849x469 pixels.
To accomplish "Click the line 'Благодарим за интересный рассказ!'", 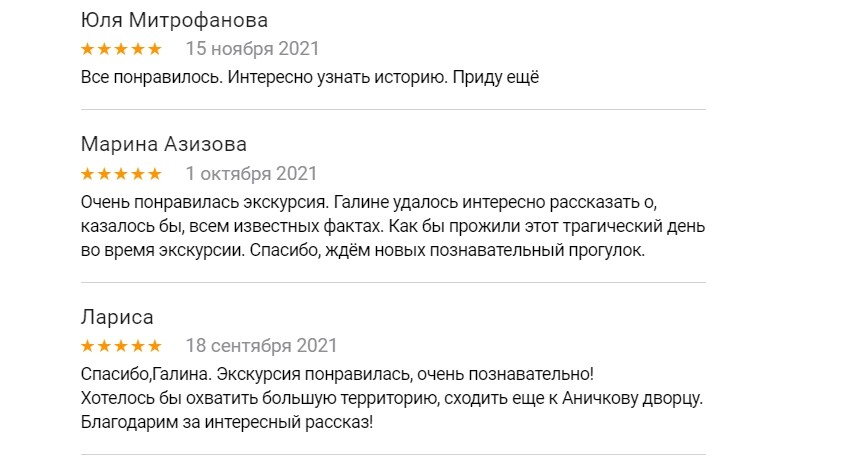I will click(226, 423).
